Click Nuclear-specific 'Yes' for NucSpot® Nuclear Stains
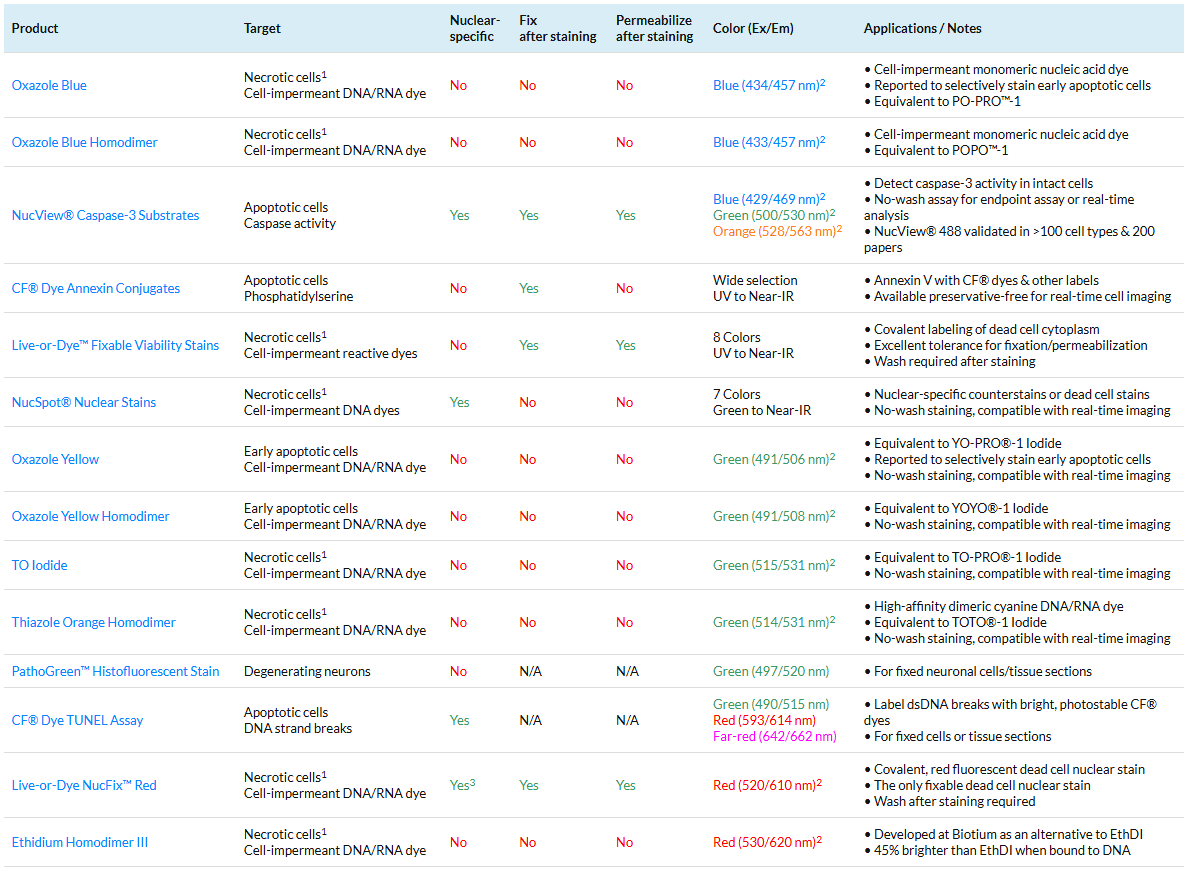 click(x=460, y=402)
